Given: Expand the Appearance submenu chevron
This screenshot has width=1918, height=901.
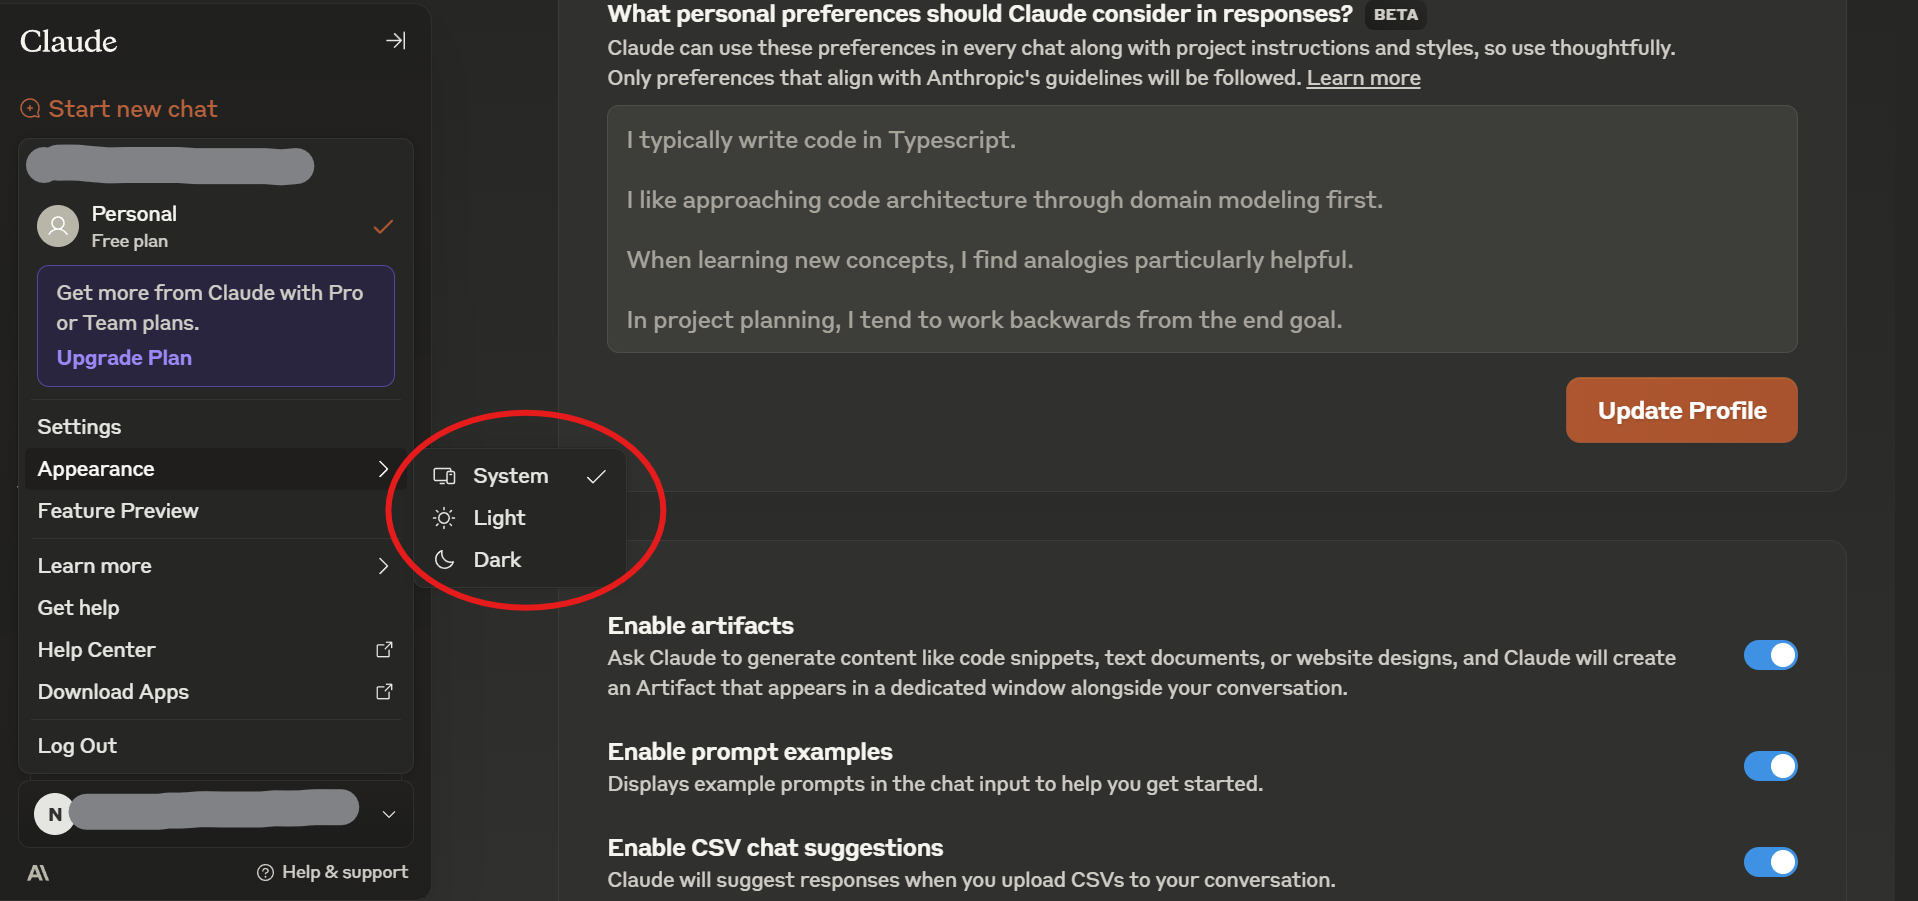Looking at the screenshot, I should point(383,468).
